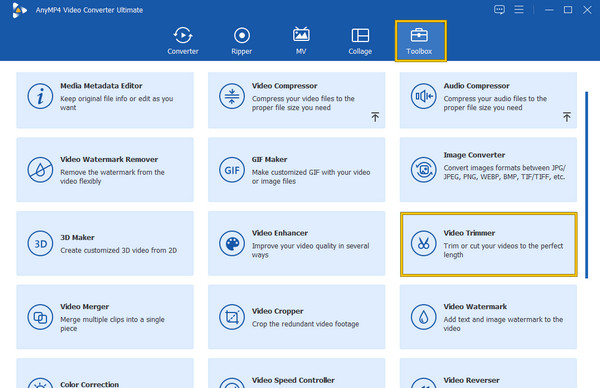Open the Video Reverser tool
The width and height of the screenshot is (600, 388).
click(488, 373)
